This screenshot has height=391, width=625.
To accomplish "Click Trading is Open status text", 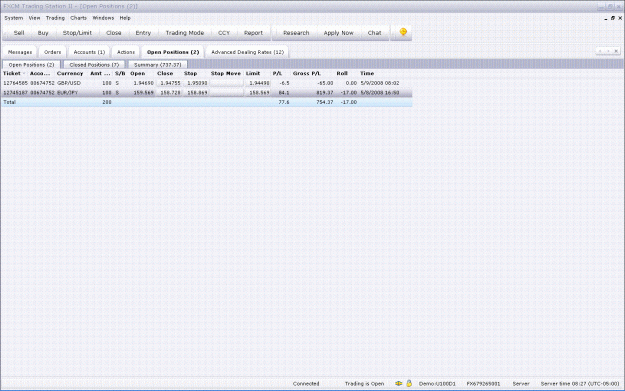I will (x=364, y=384).
